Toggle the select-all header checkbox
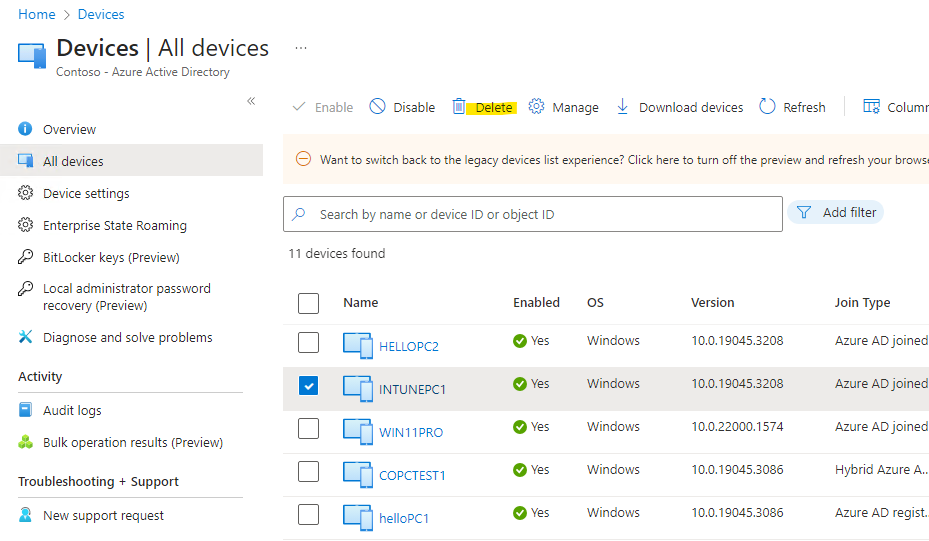929x541 pixels. [x=308, y=303]
